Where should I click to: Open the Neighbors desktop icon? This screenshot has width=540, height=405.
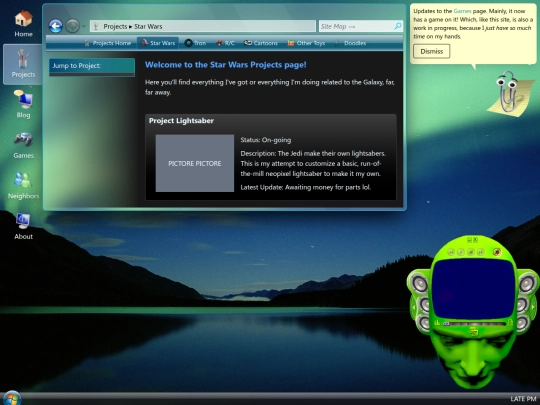[23, 186]
